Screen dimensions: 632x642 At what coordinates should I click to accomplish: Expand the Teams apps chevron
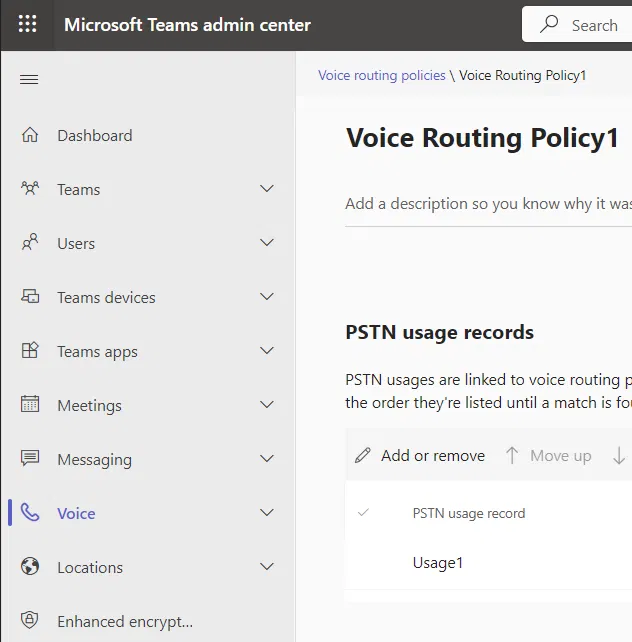coord(267,350)
